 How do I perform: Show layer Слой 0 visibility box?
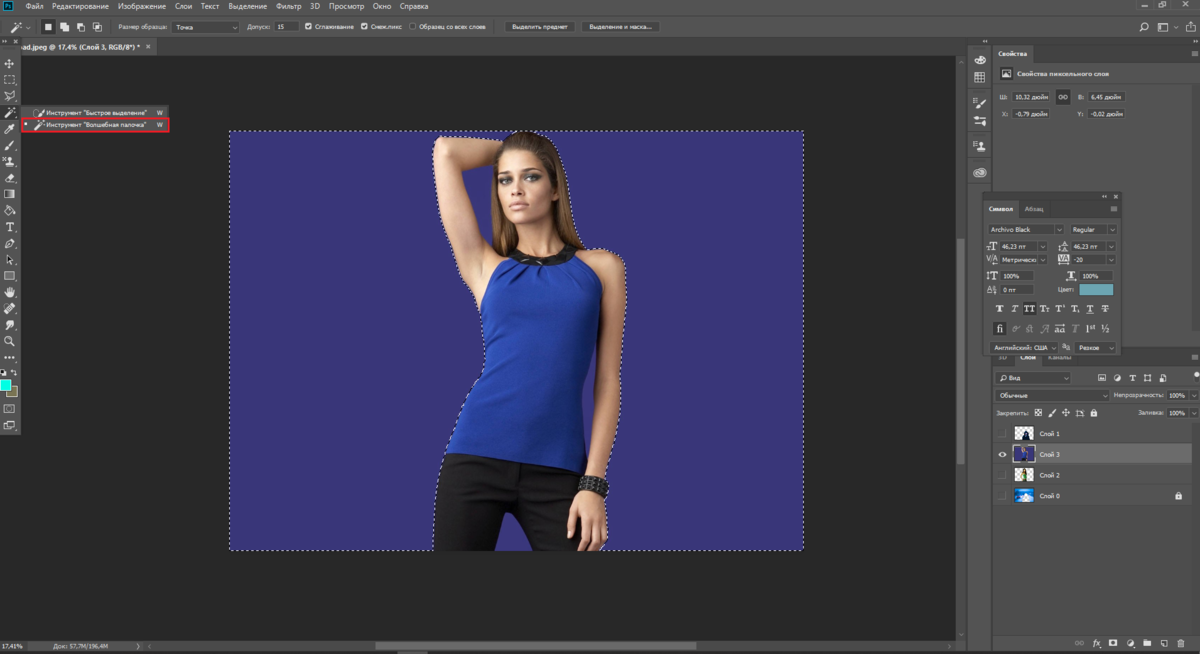click(x=1002, y=496)
